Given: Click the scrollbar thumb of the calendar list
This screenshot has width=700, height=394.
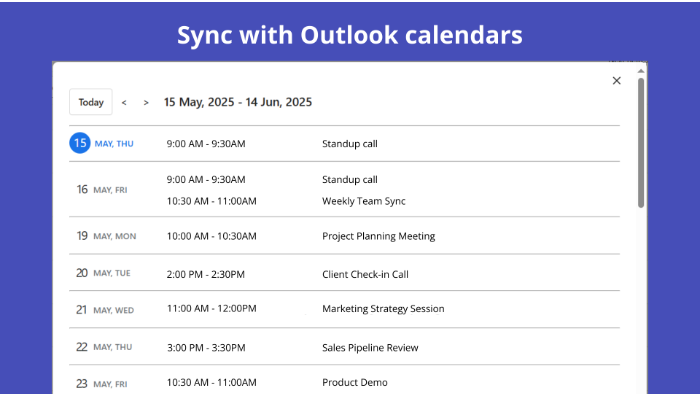Looking at the screenshot, I should click(641, 143).
